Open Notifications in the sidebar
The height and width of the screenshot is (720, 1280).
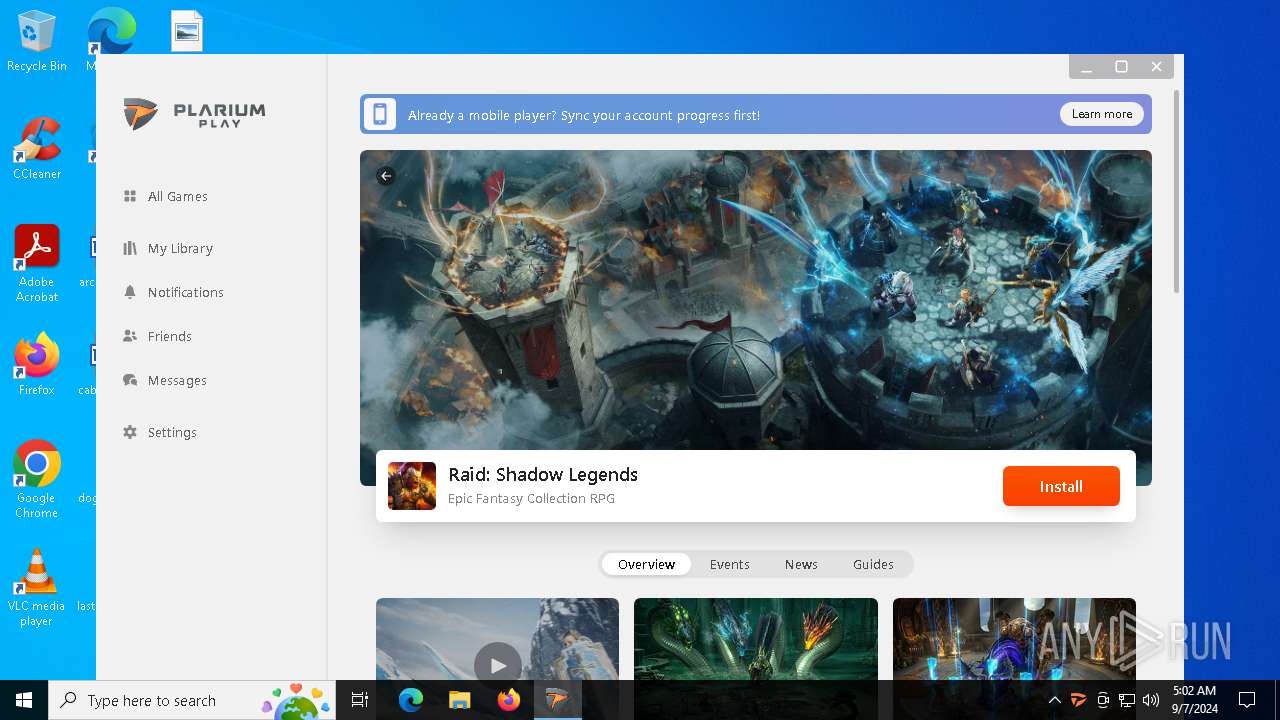185,292
